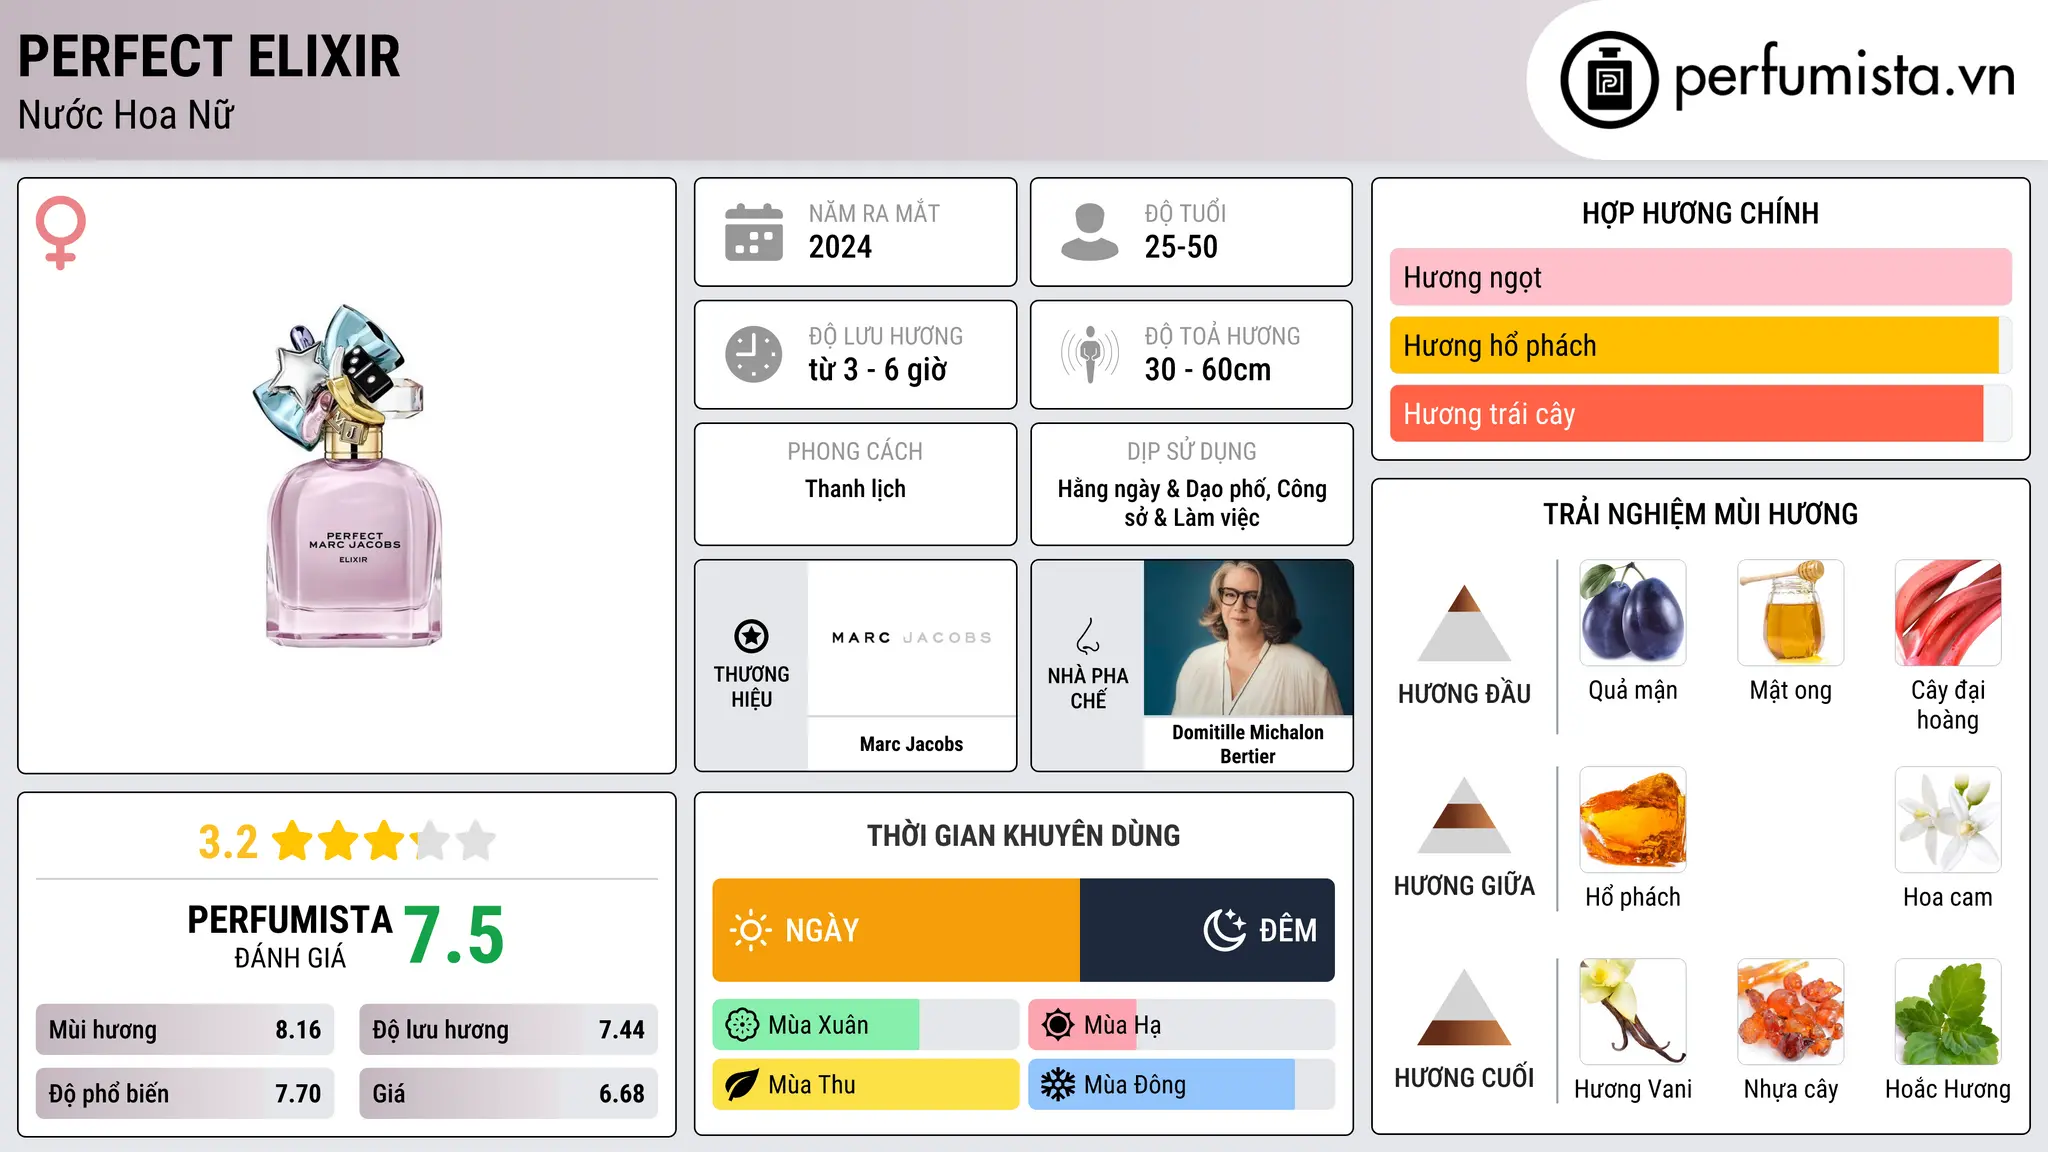Select the Hổ phách note image

1633,820
